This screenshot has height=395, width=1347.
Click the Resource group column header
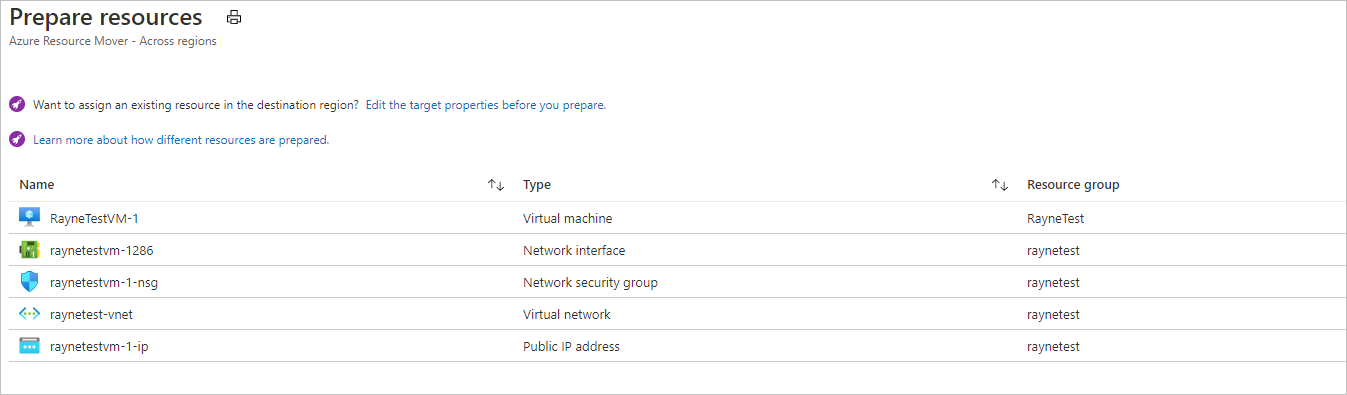[x=1073, y=185]
